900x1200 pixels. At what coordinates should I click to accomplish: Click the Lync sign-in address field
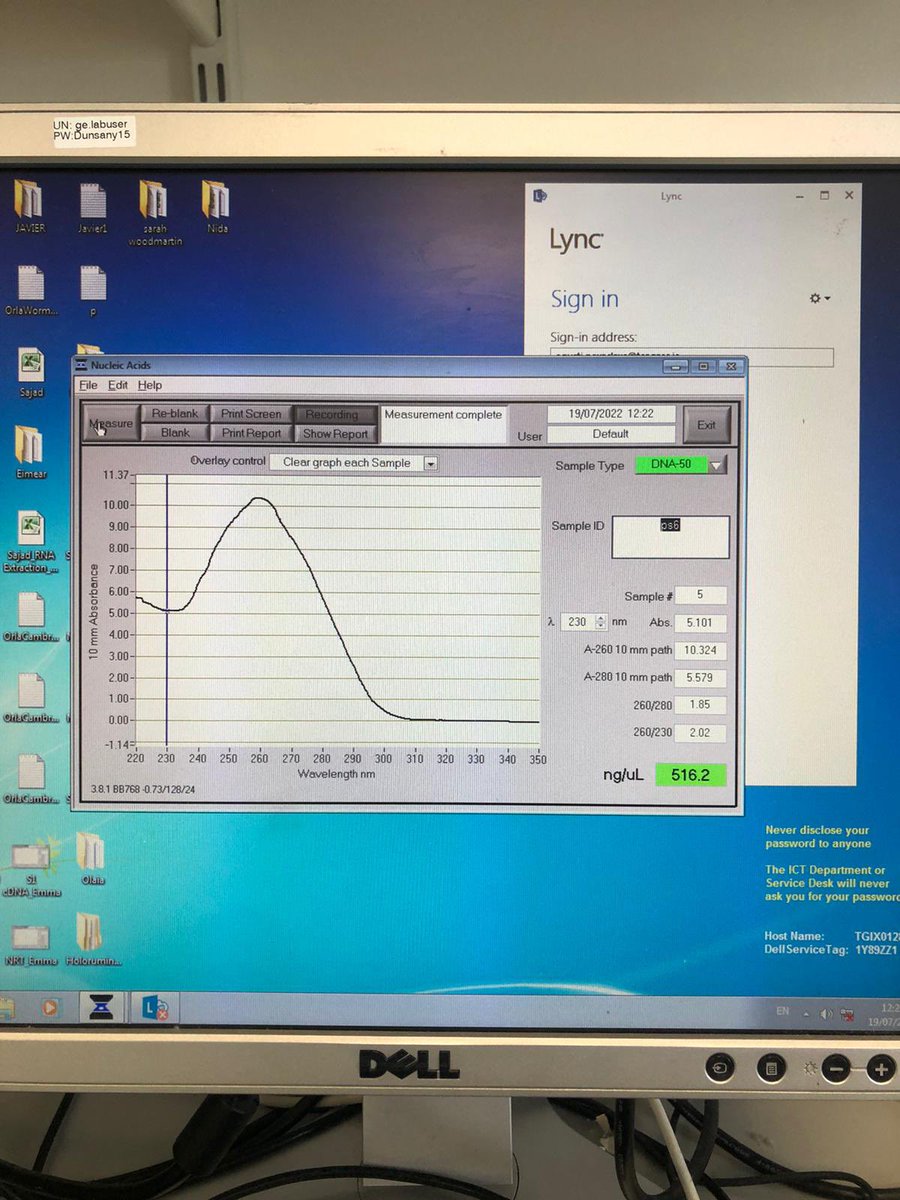click(692, 356)
